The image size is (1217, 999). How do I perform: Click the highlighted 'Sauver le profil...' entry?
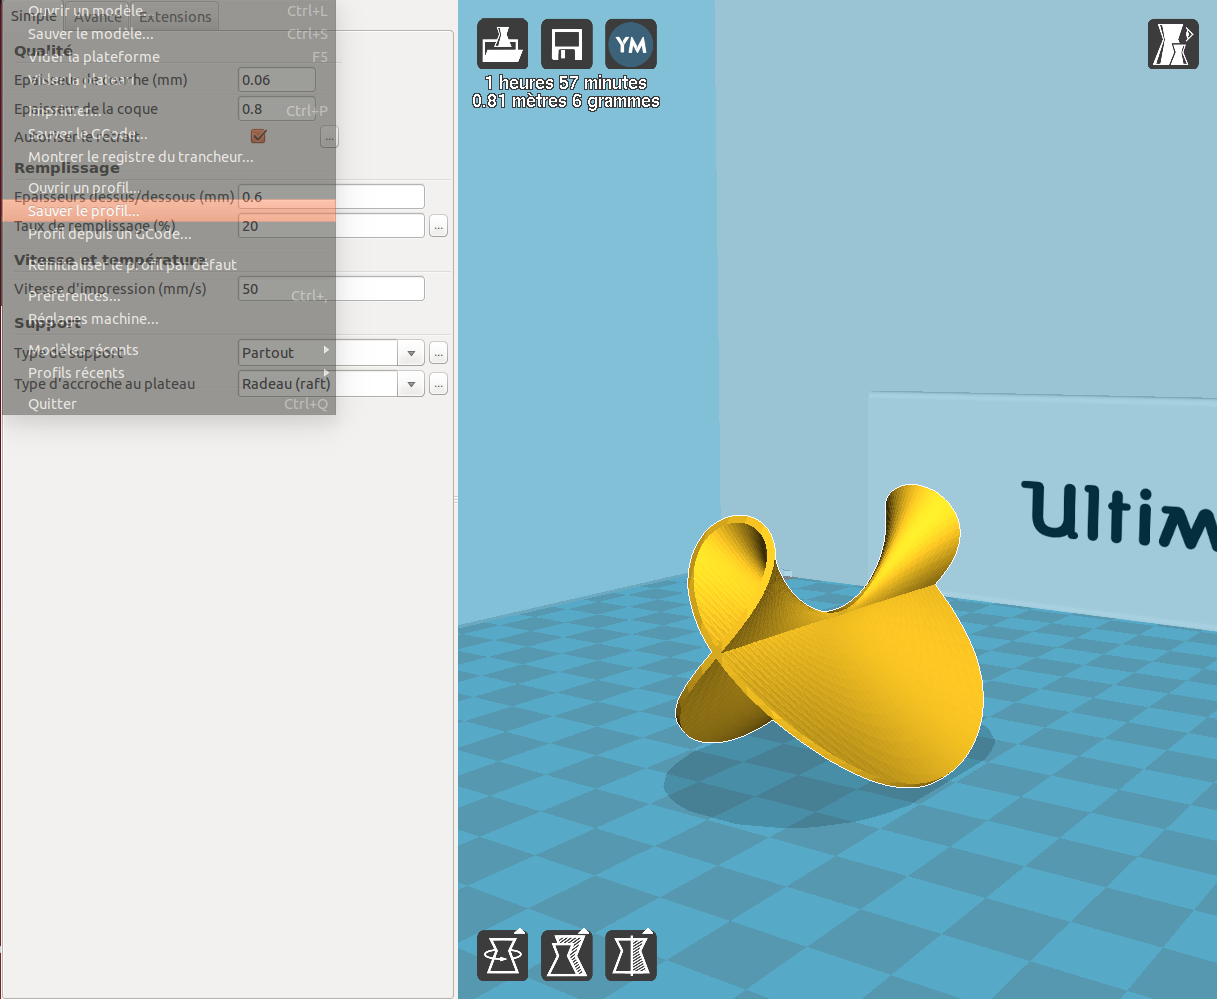pyautogui.click(x=168, y=211)
